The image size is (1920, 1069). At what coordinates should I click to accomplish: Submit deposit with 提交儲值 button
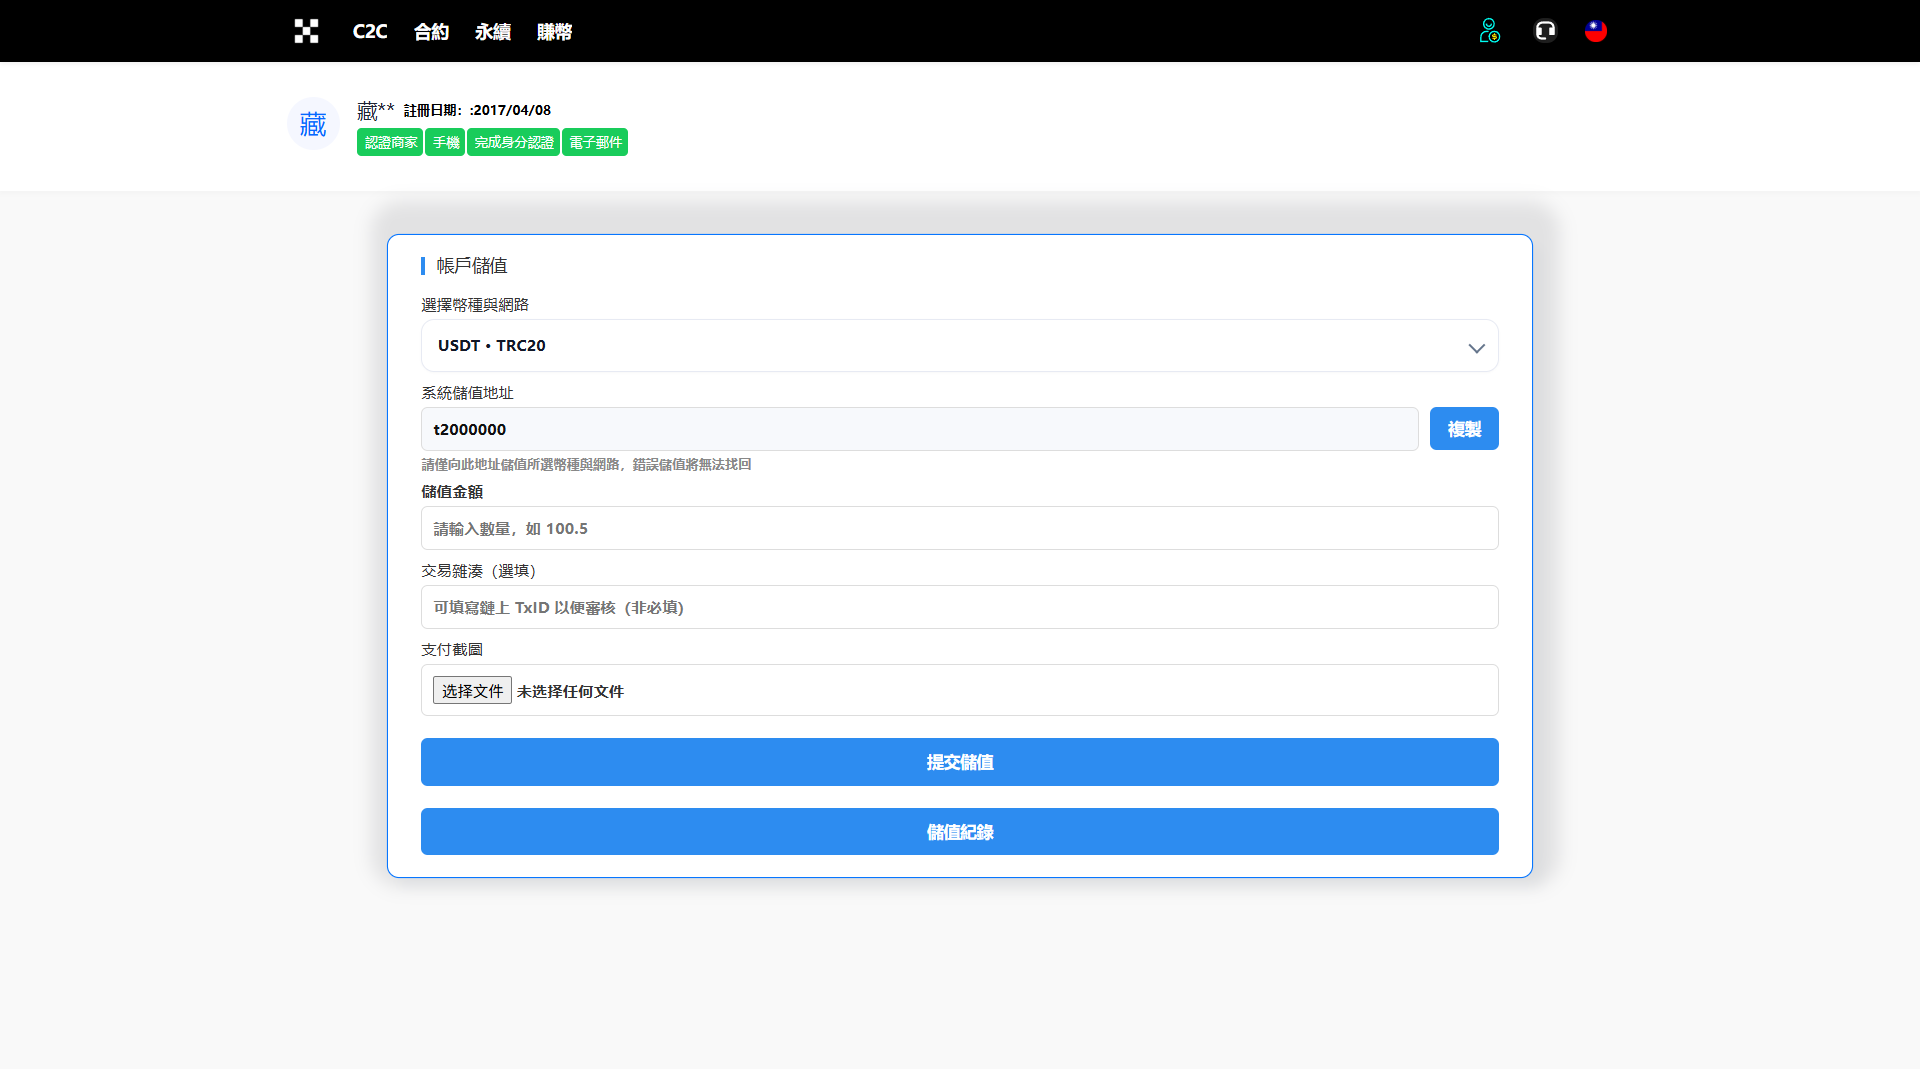coord(959,762)
